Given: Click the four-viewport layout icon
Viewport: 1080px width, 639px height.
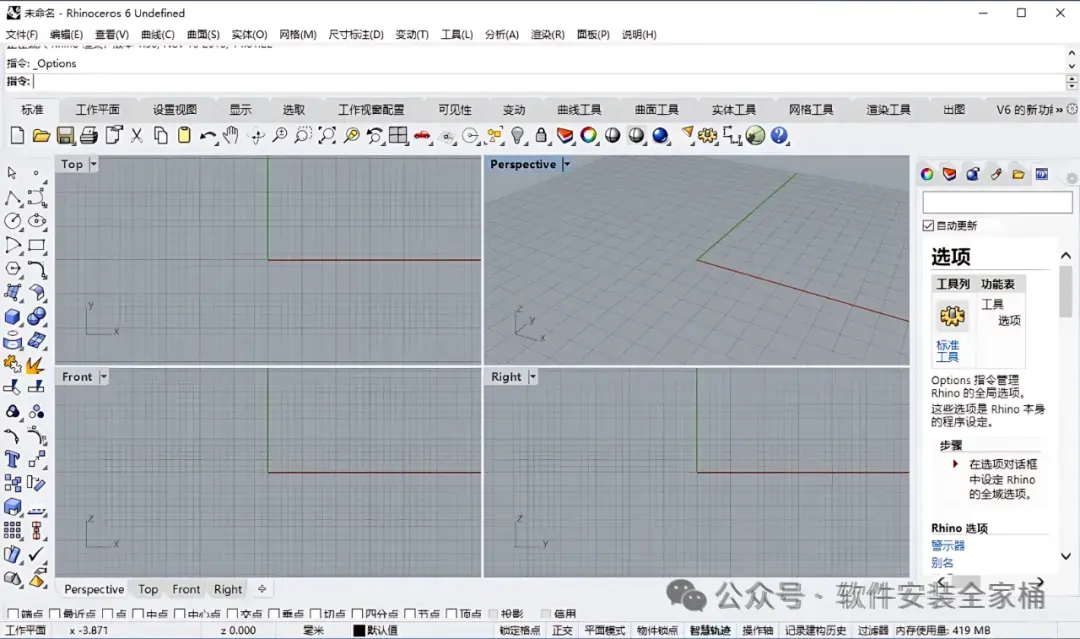Looking at the screenshot, I should click(x=398, y=136).
